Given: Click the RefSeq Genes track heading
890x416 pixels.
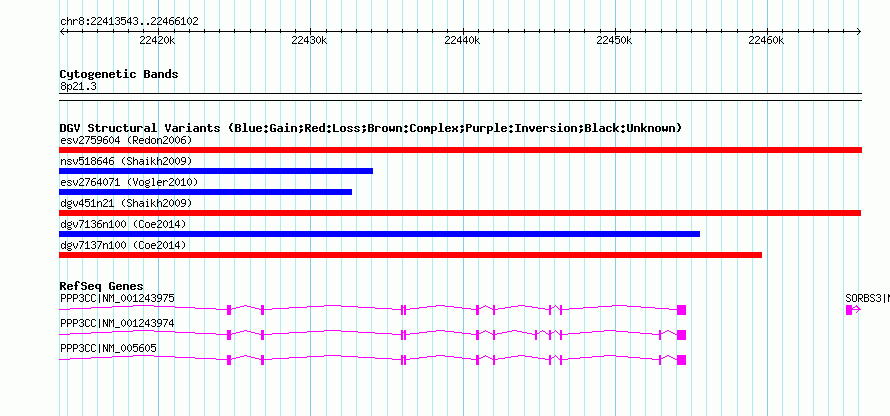Looking at the screenshot, I should [102, 287].
